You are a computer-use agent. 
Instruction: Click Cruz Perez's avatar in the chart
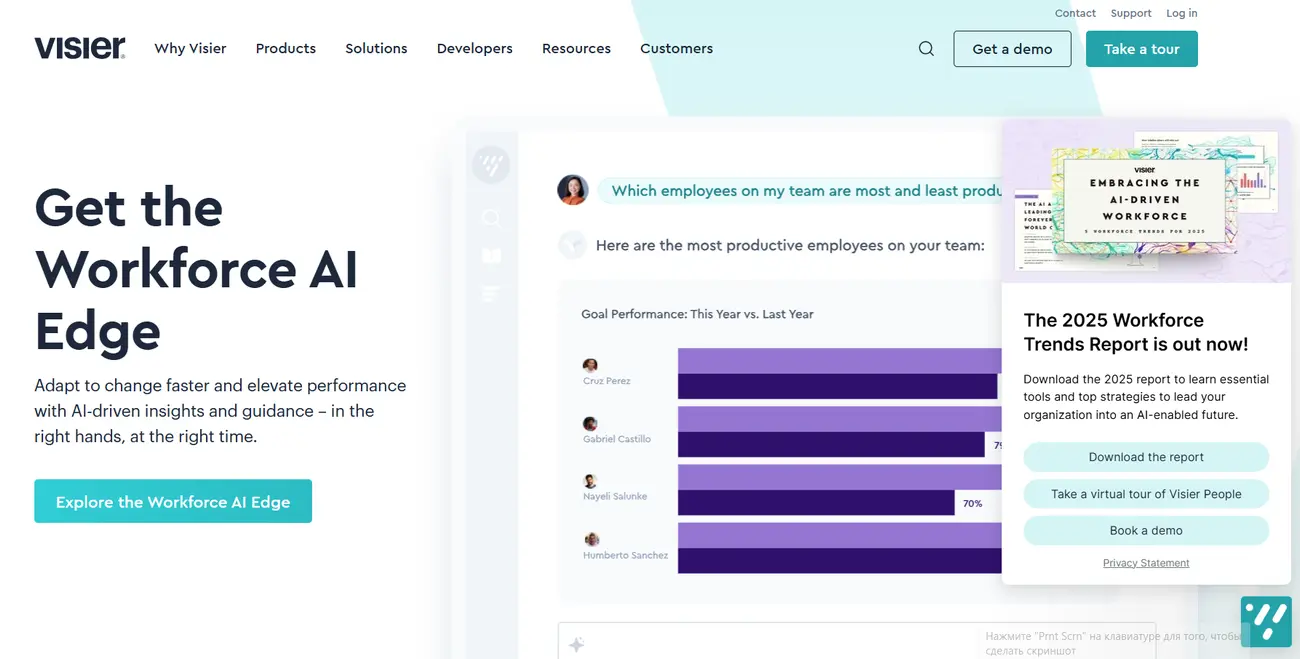click(590, 366)
